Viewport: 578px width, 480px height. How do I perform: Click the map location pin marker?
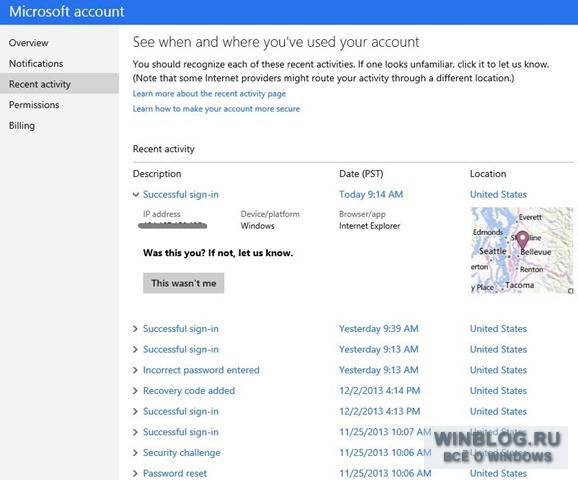523,240
